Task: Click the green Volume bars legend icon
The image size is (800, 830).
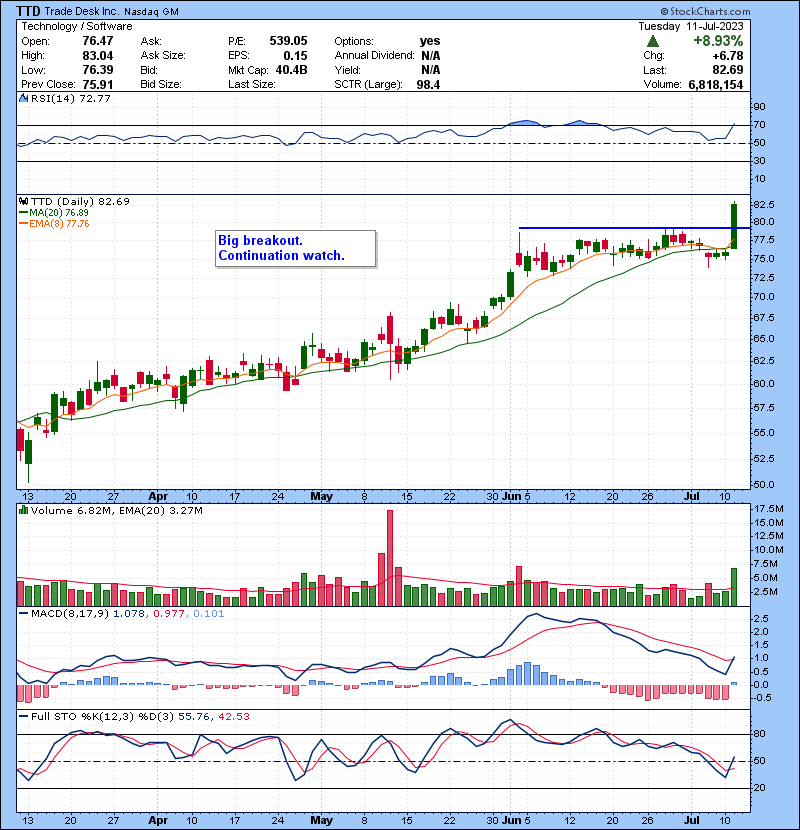Action: coord(22,511)
